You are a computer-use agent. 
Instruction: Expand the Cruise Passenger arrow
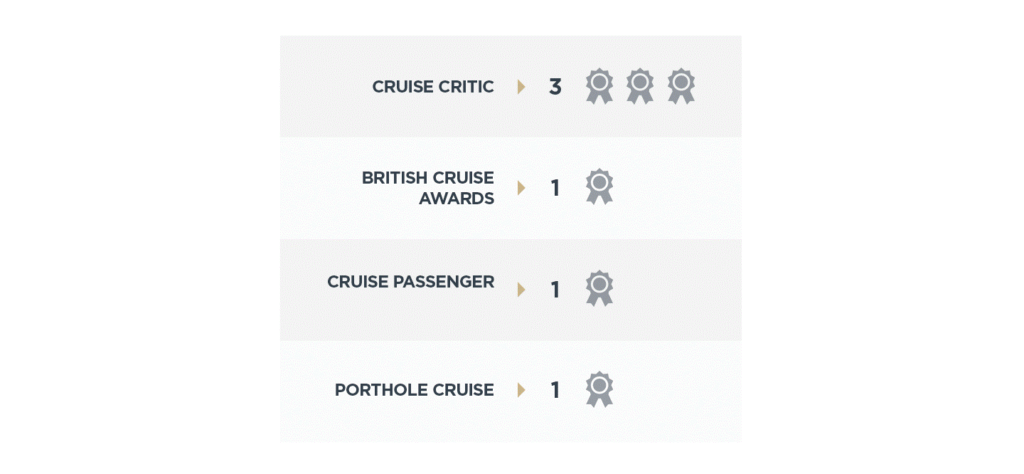pos(521,290)
